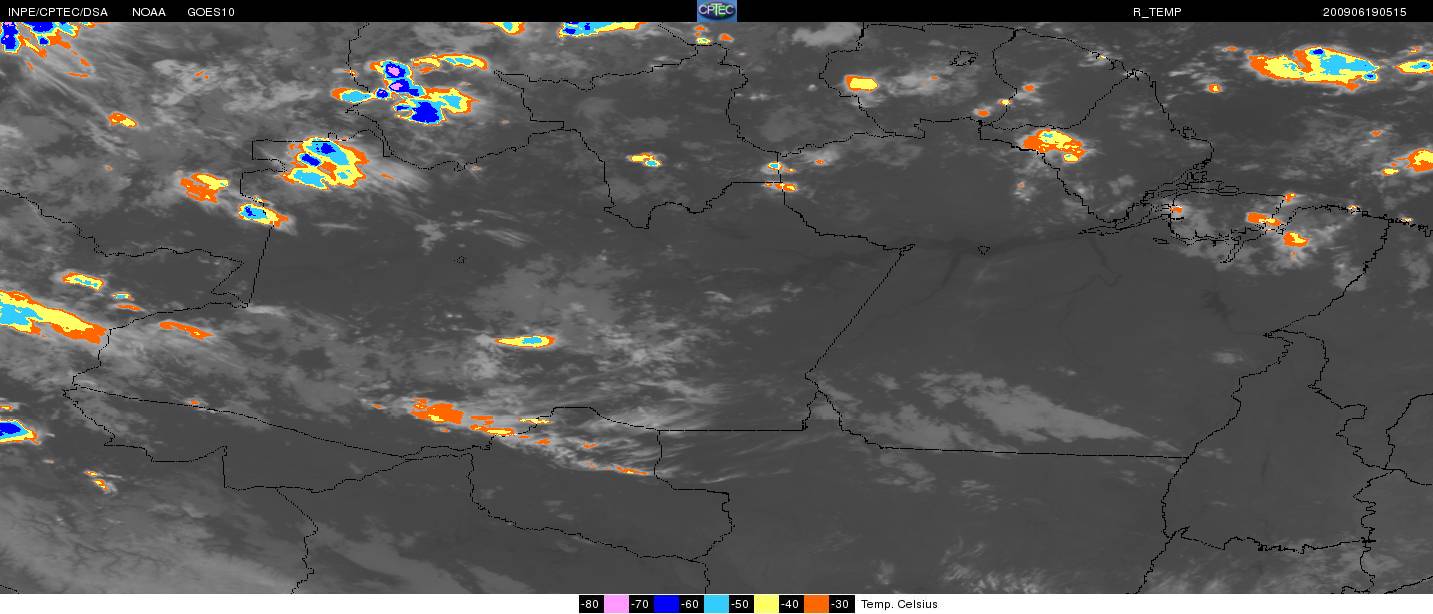1433x614 pixels.
Task: Click the 200906190515 timestamp
Action: 1364,12
